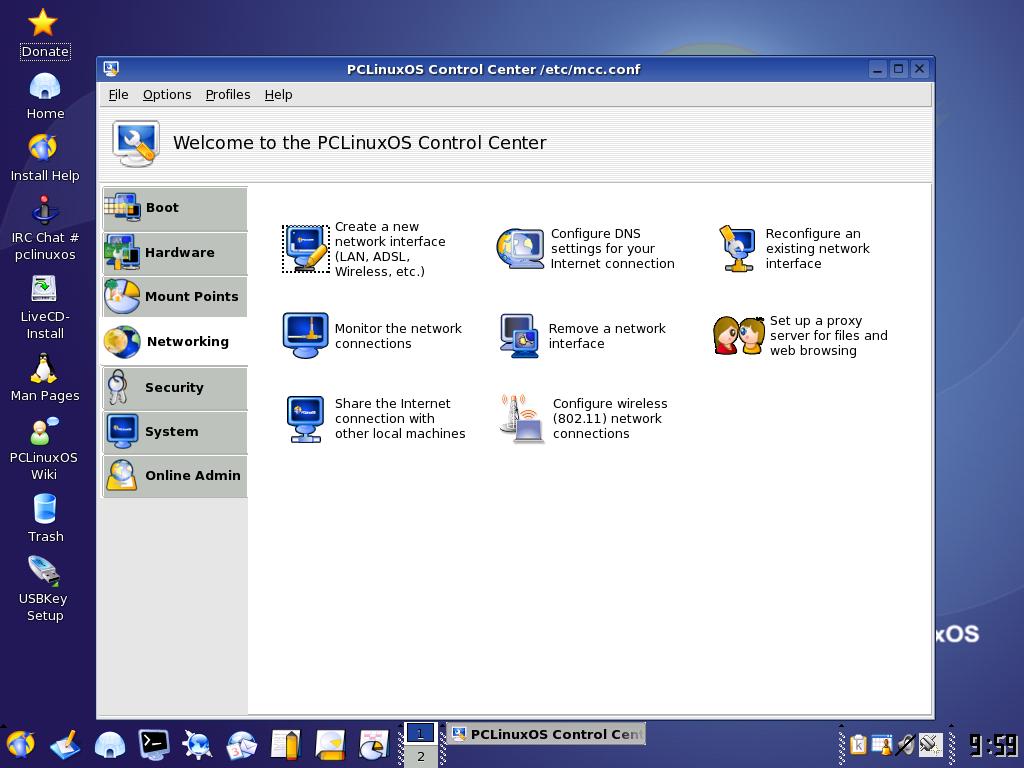
Task: Open the Help menu
Action: 278,95
